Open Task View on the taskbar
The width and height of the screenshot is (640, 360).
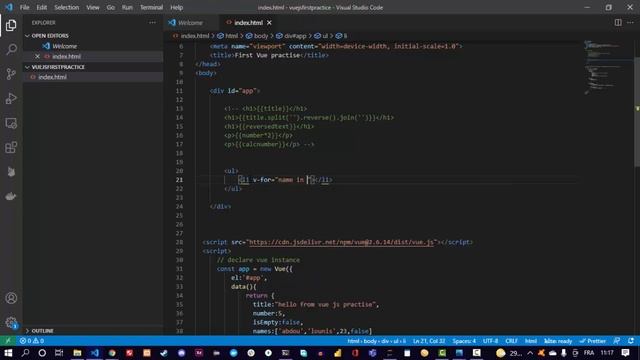click(x=59, y=353)
